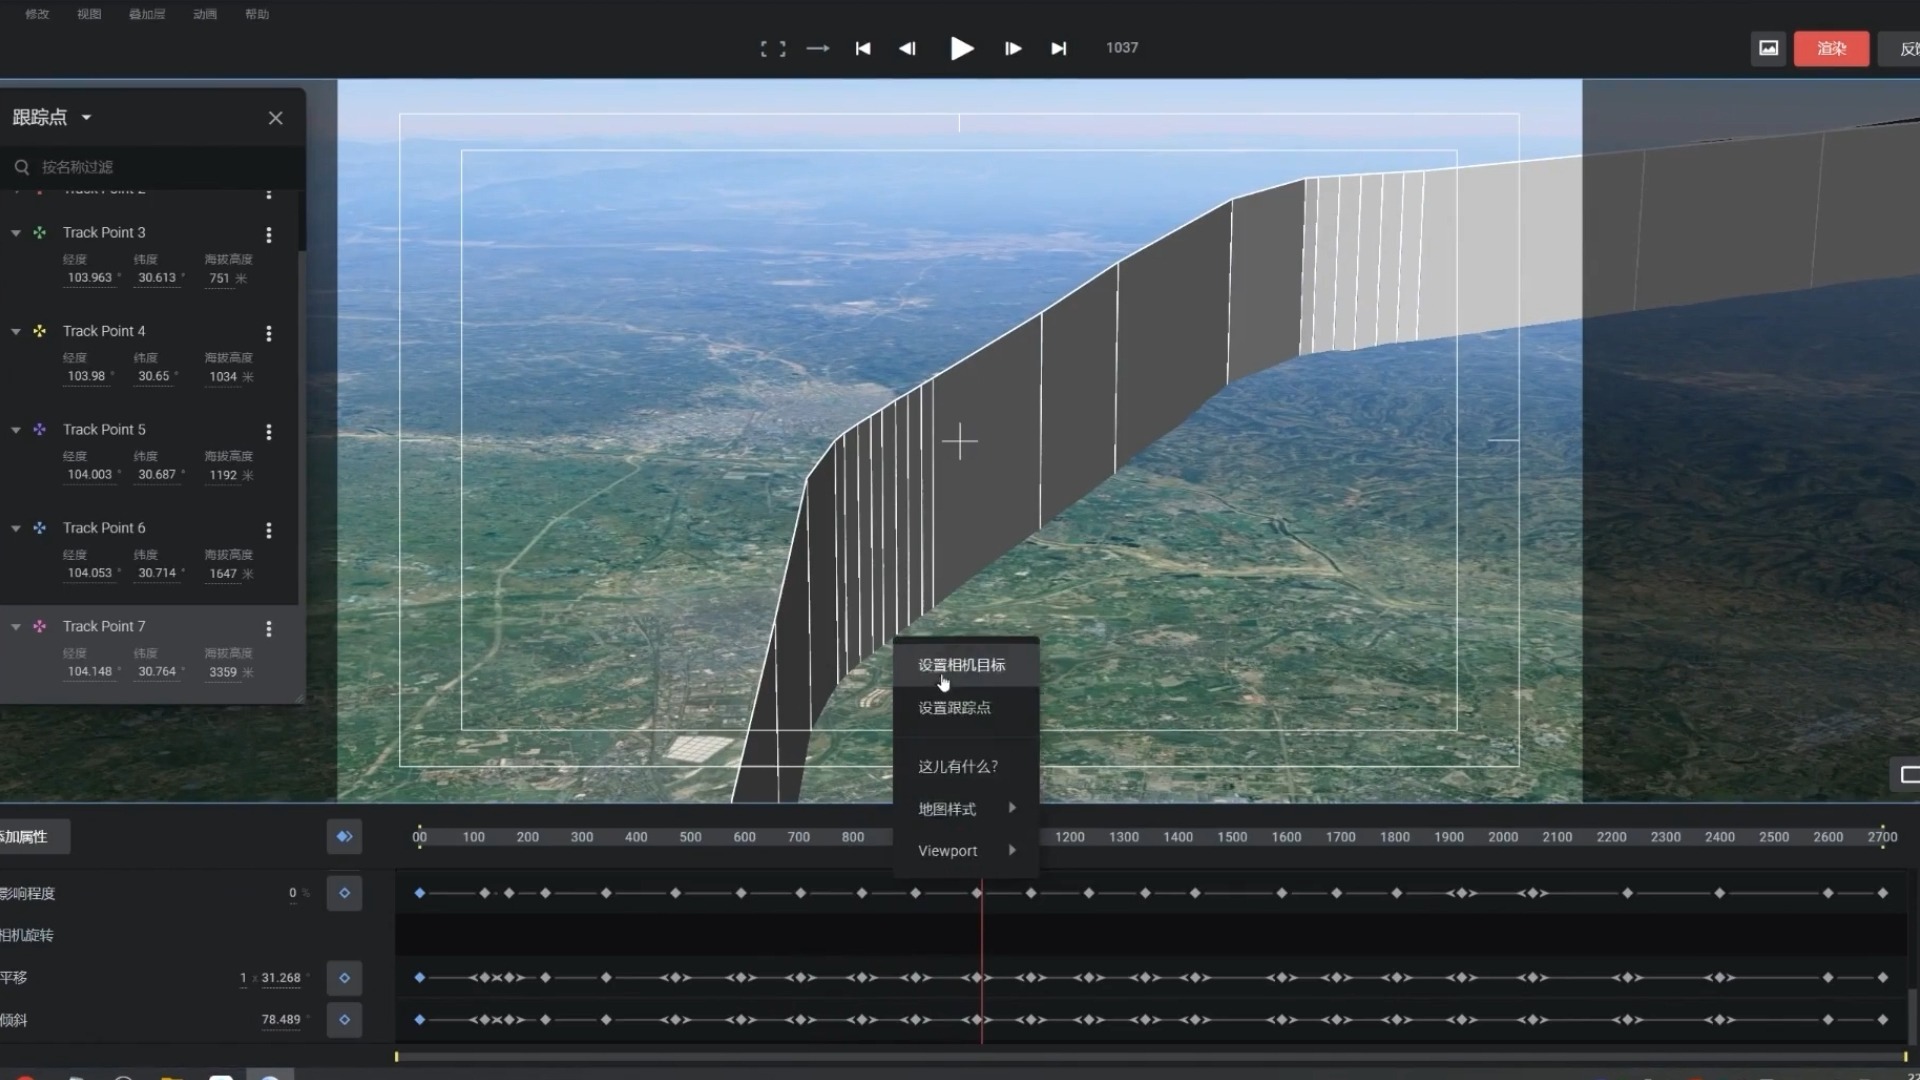The height and width of the screenshot is (1080, 1920).
Task: Click Track Point 7 pink marker icon
Action: pos(40,627)
